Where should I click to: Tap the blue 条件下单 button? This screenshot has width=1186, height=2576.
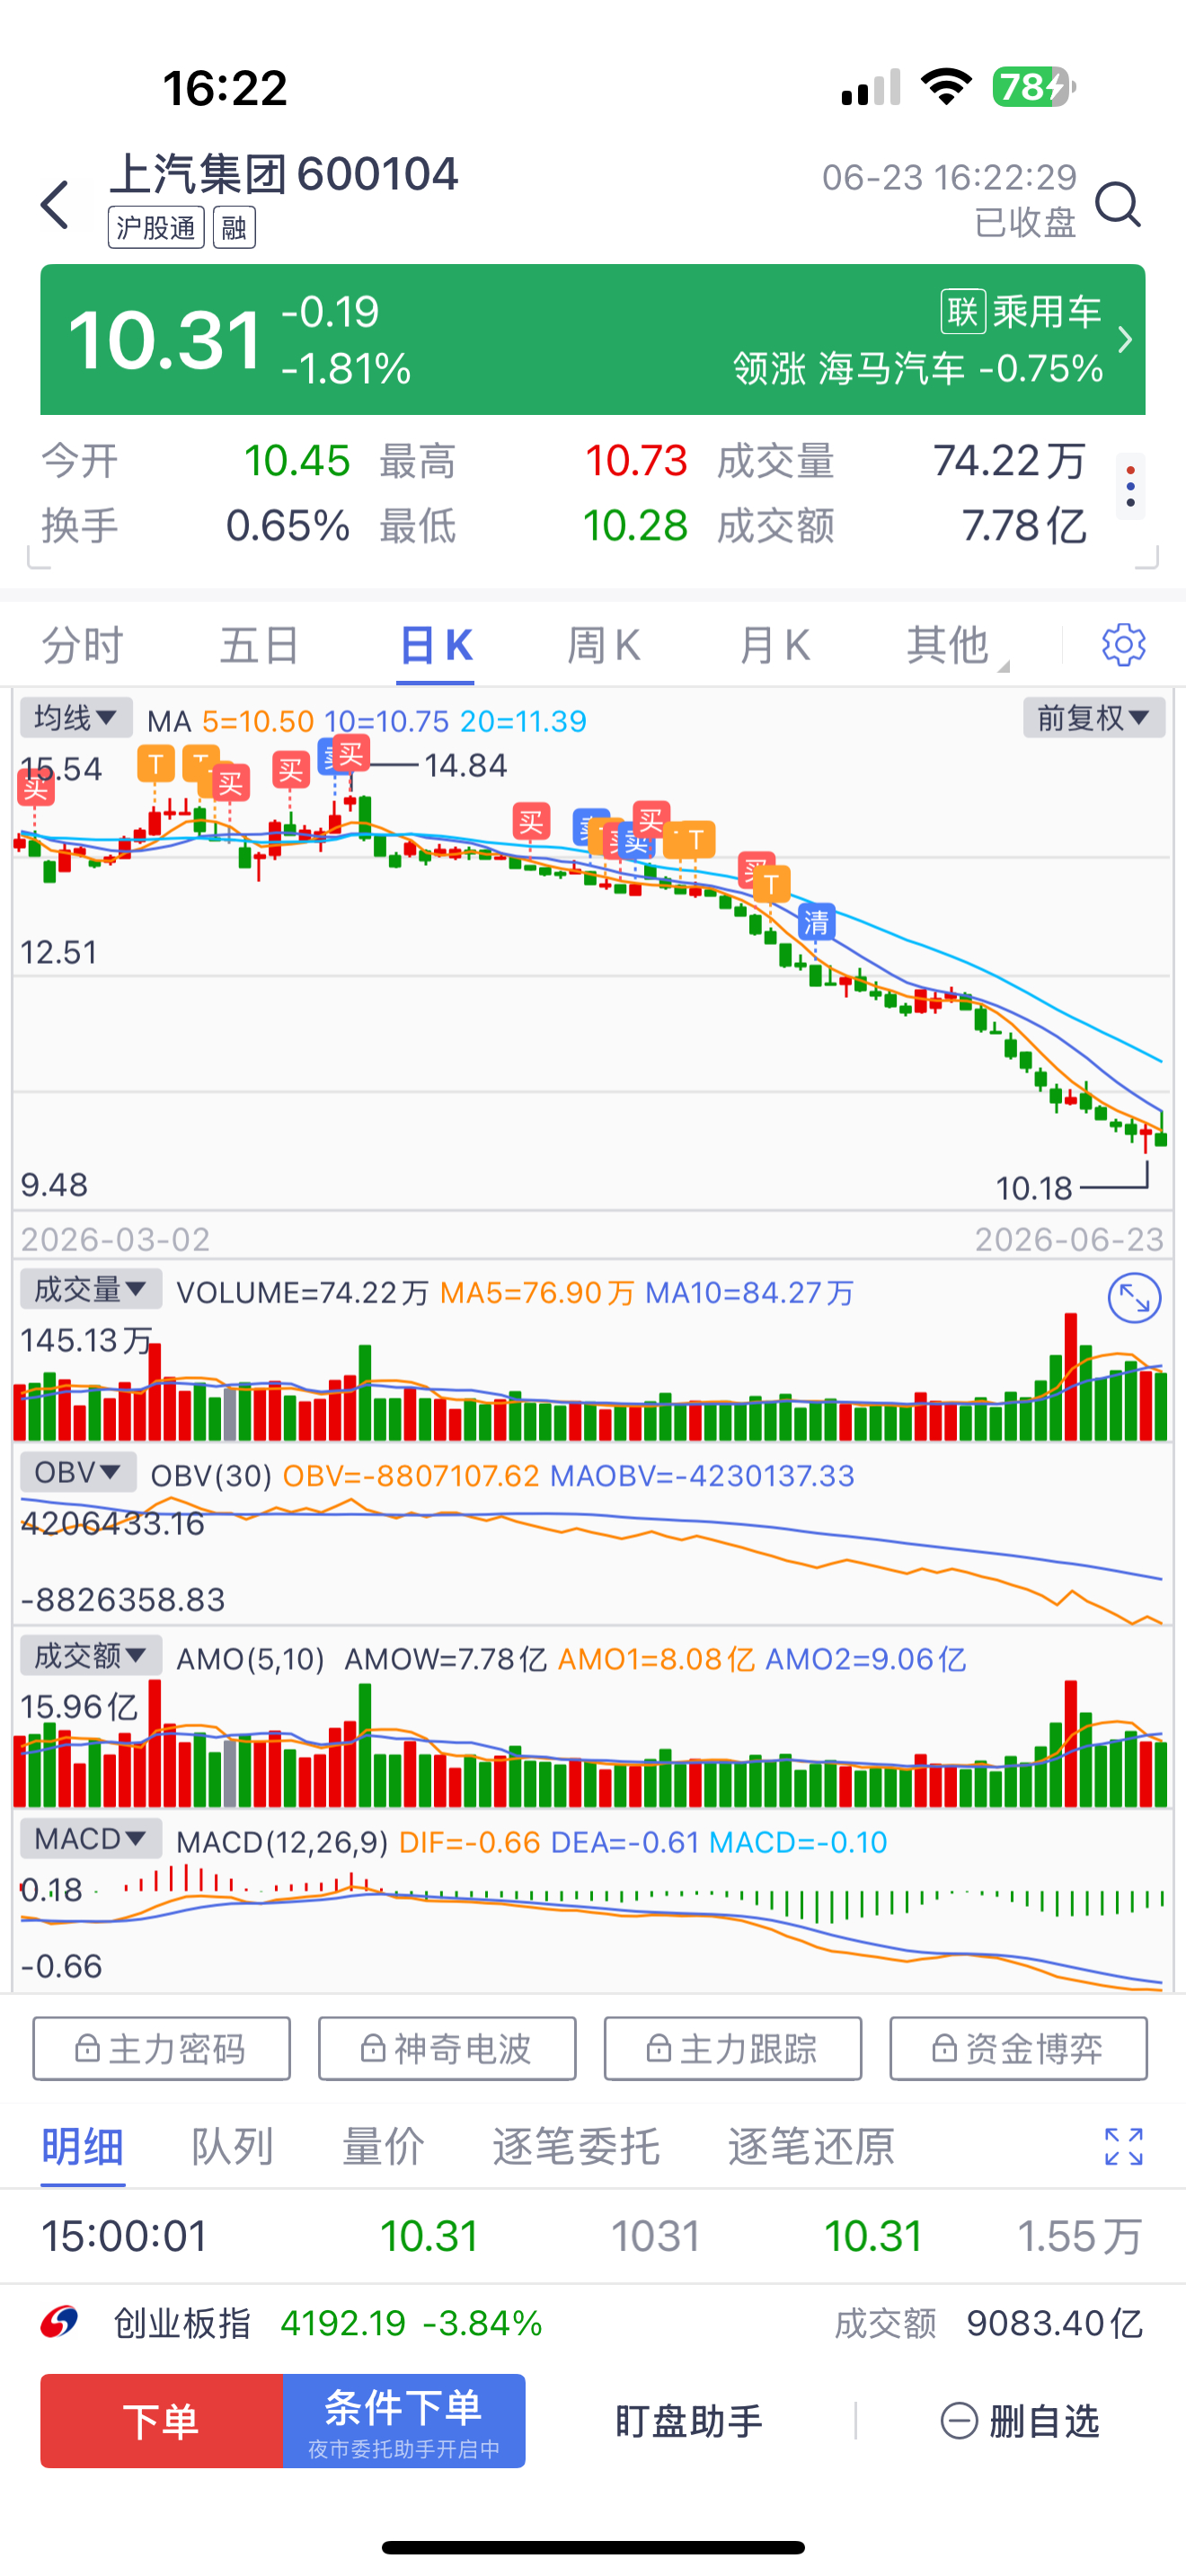click(x=404, y=2421)
